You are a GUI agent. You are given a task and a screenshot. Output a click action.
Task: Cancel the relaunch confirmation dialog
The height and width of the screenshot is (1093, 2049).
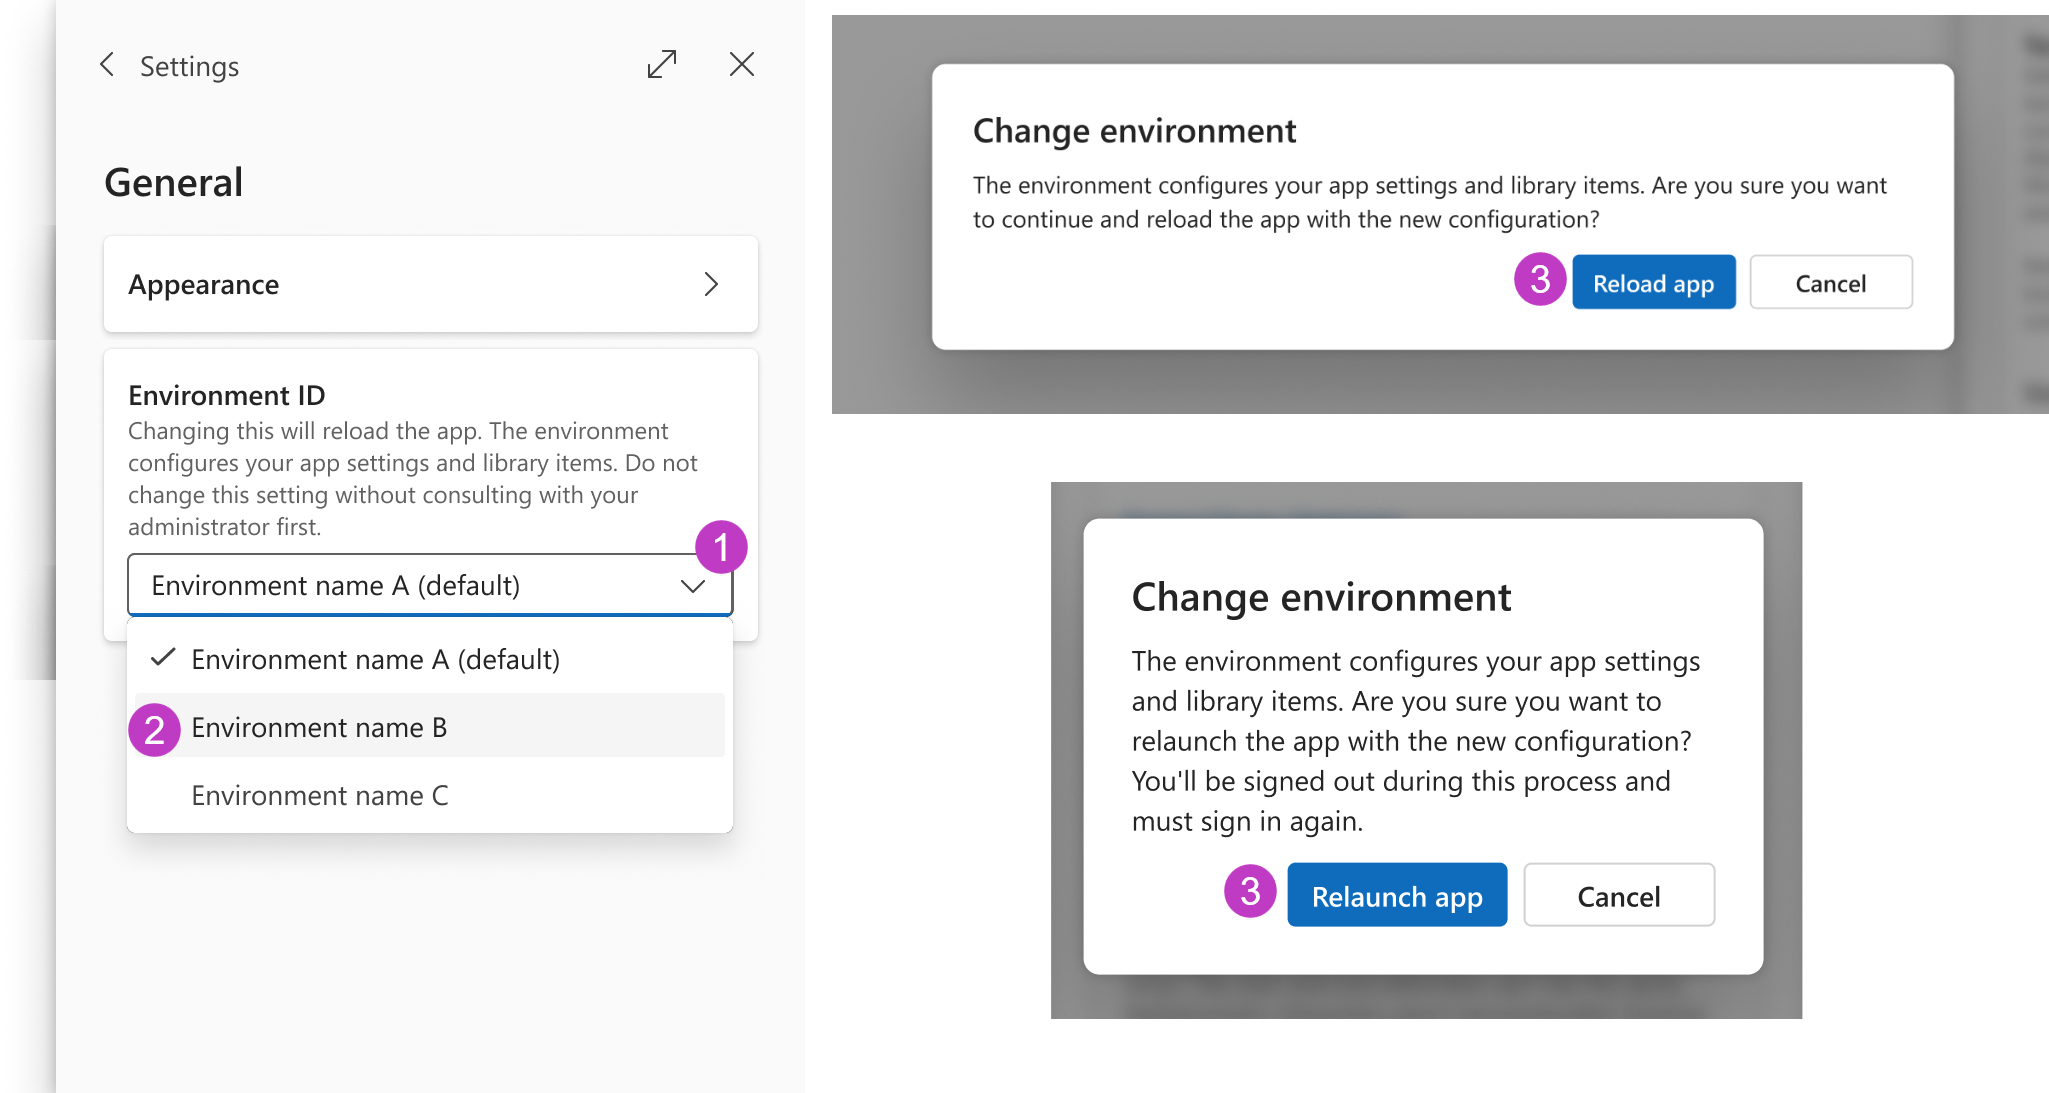tap(1618, 895)
